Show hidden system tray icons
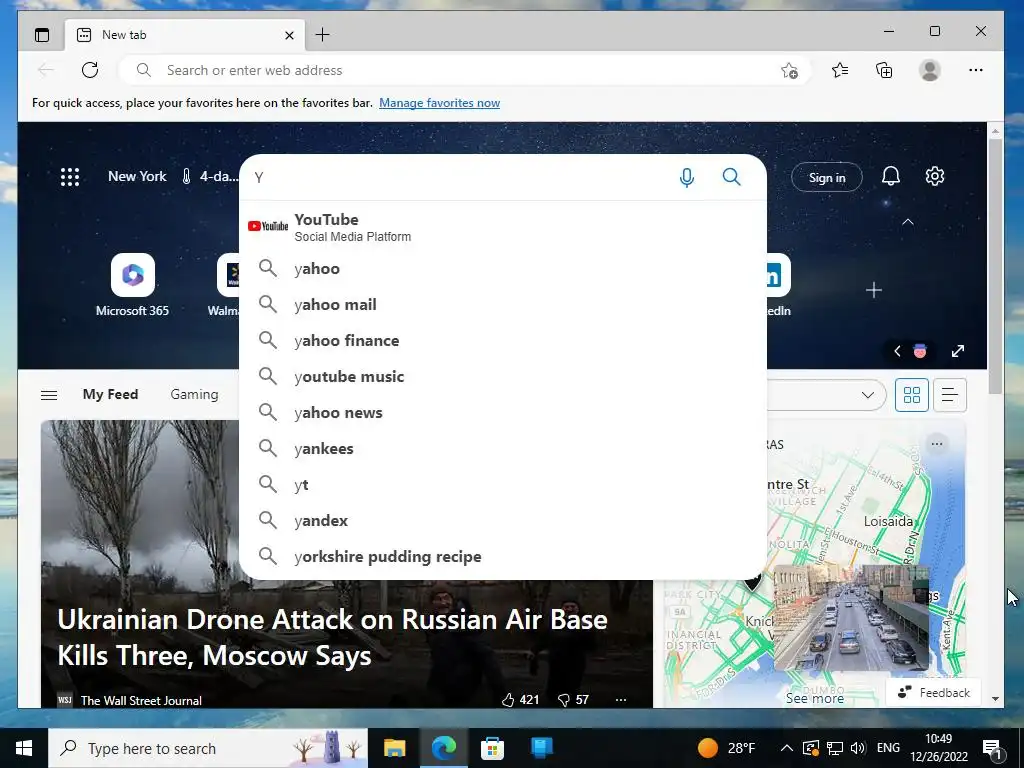Viewport: 1024px width, 768px height. [787, 748]
